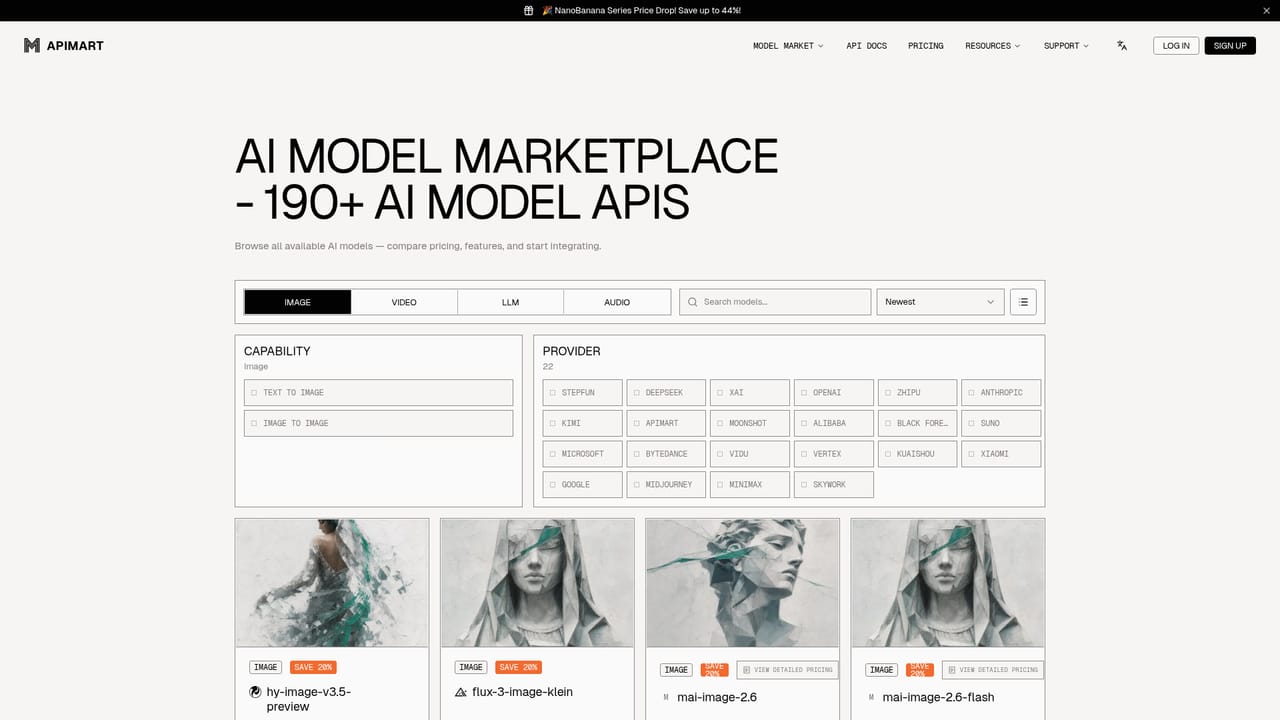Viewport: 1280px width, 720px height.
Task: Click the Sign Up button
Action: point(1230,46)
